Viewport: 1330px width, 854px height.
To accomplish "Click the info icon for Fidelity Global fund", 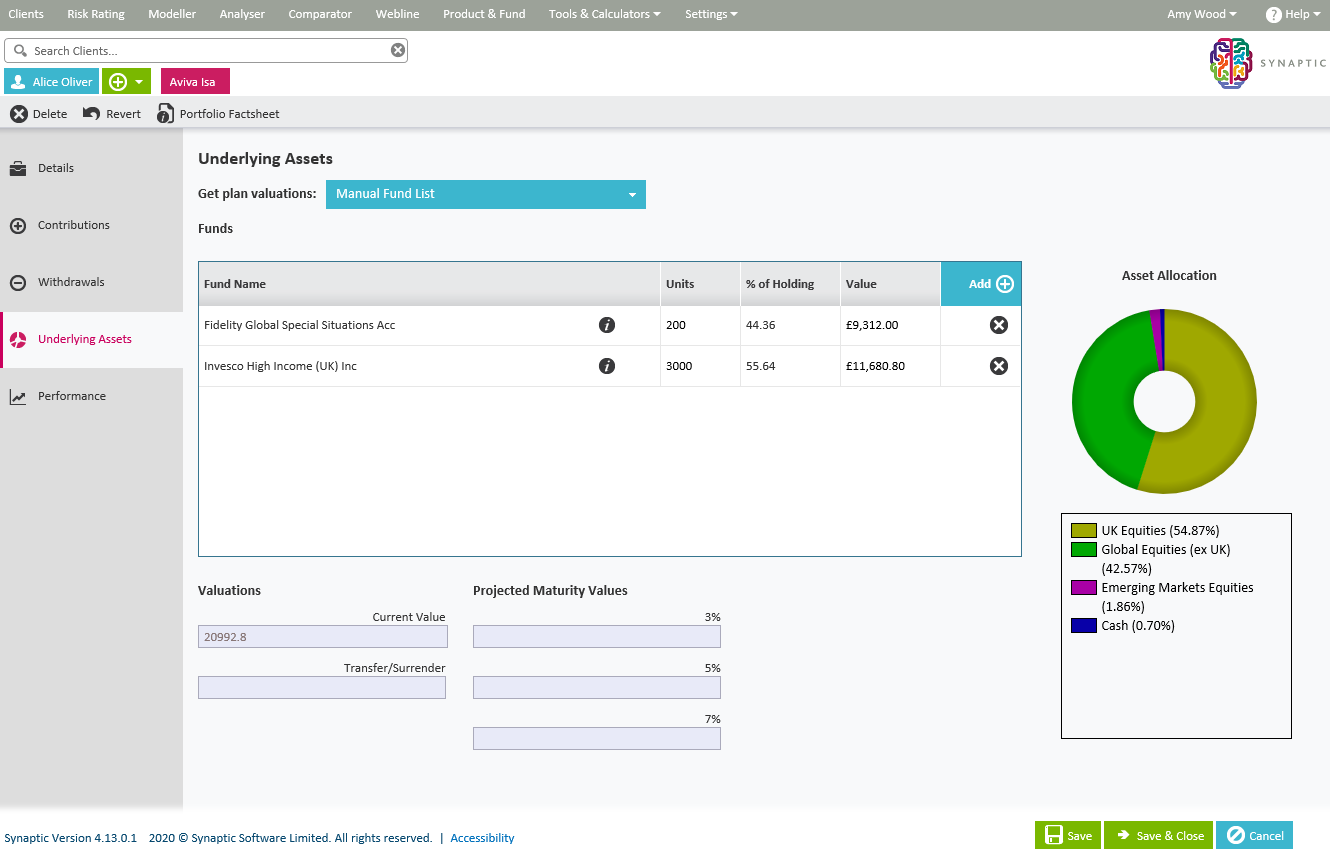I will [606, 325].
